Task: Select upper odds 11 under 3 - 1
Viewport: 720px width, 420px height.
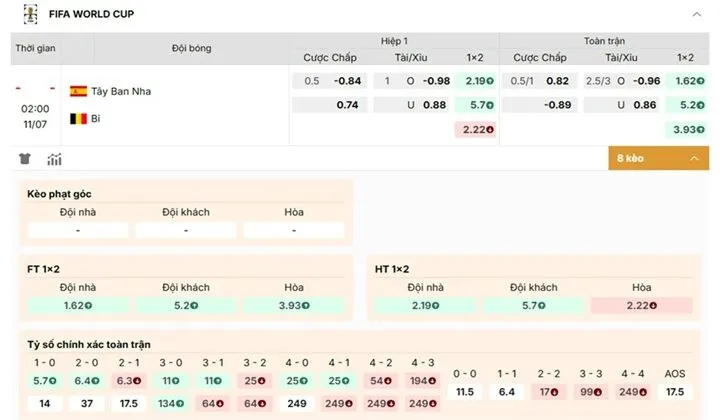Action: [x=213, y=381]
